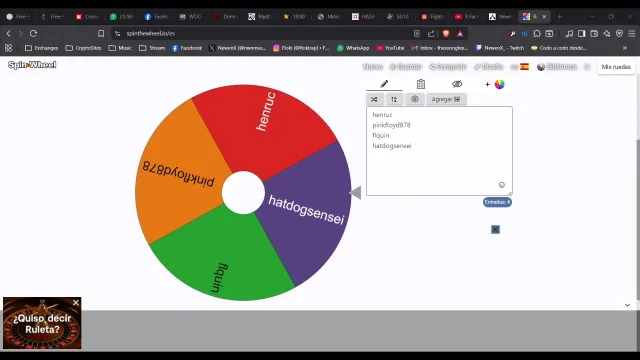Open the results tab (clipboard icon)
Viewport: 640px width, 360px height.
[421, 84]
